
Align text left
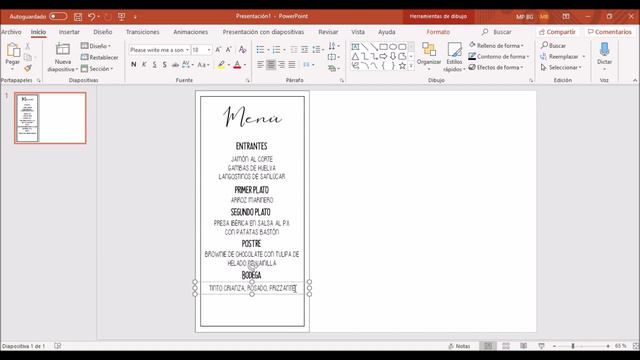pos(260,64)
